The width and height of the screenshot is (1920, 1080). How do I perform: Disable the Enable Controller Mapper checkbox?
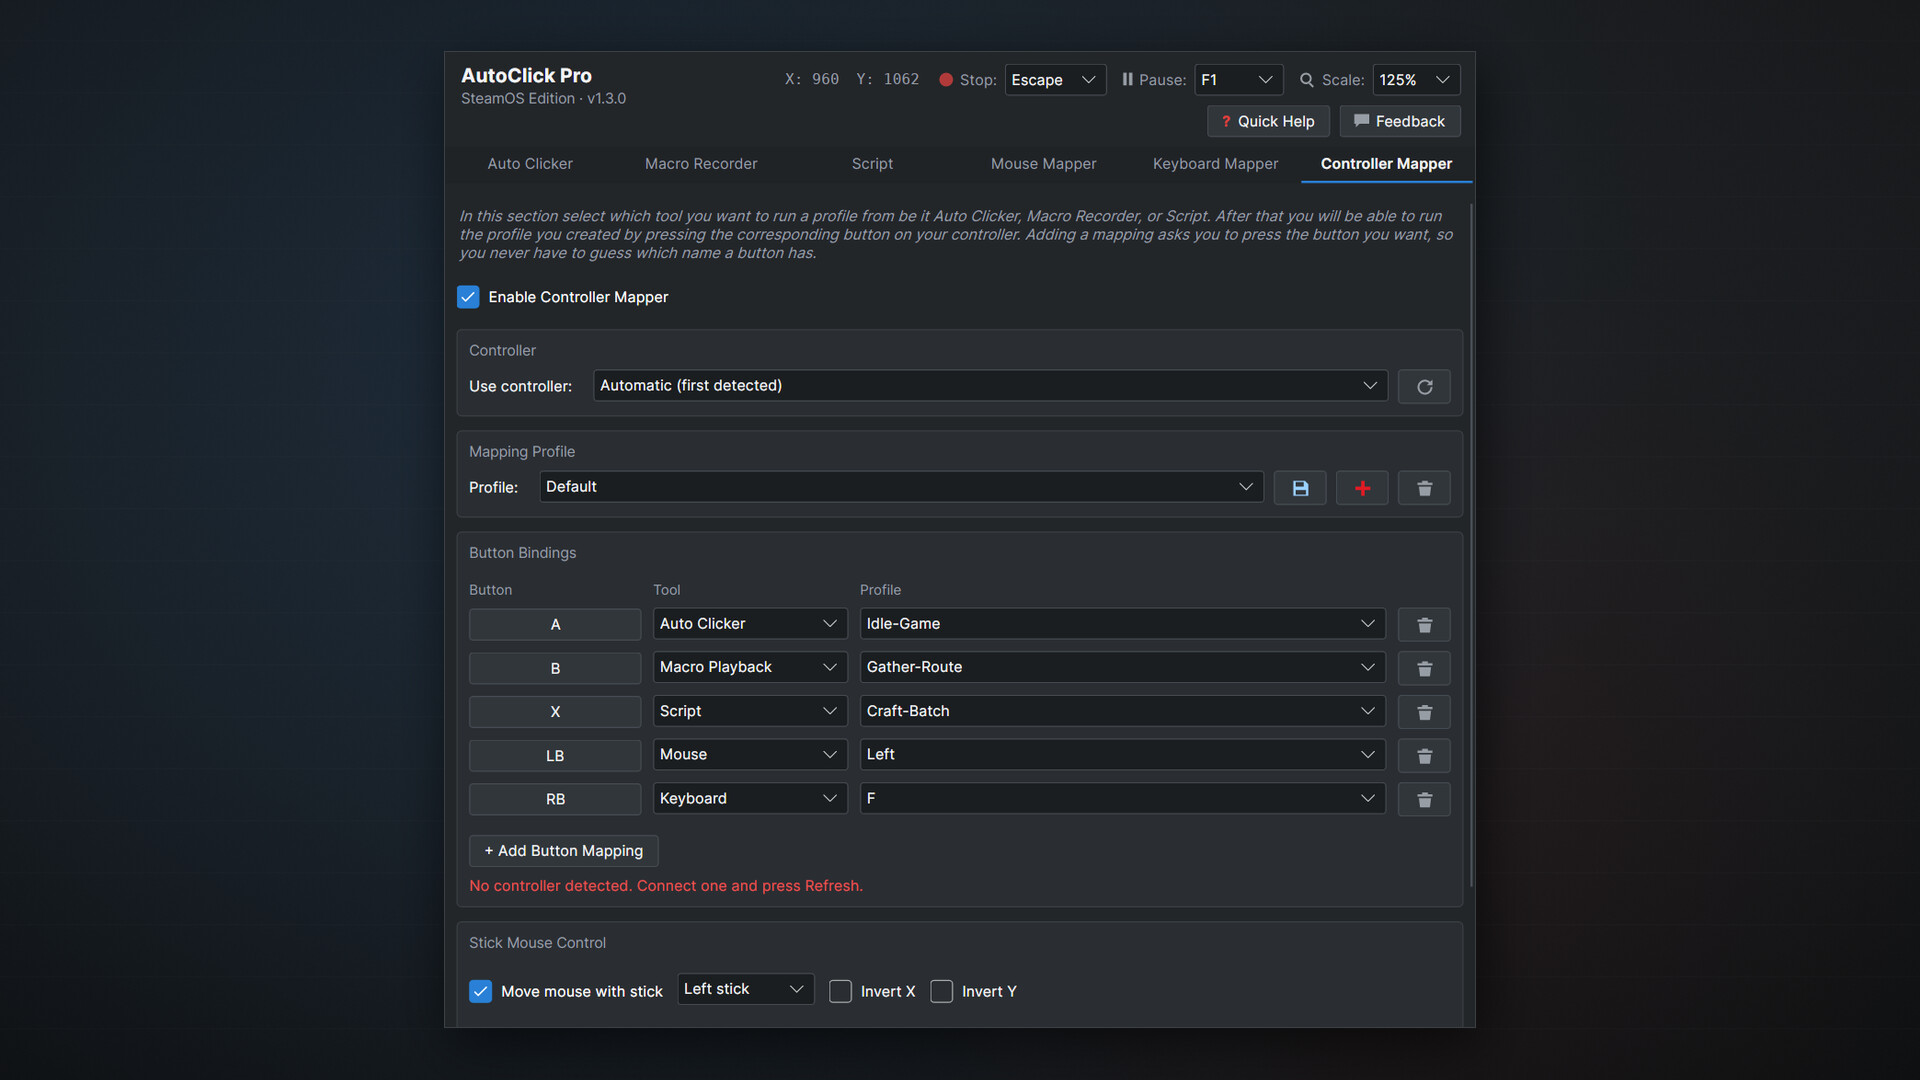468,297
